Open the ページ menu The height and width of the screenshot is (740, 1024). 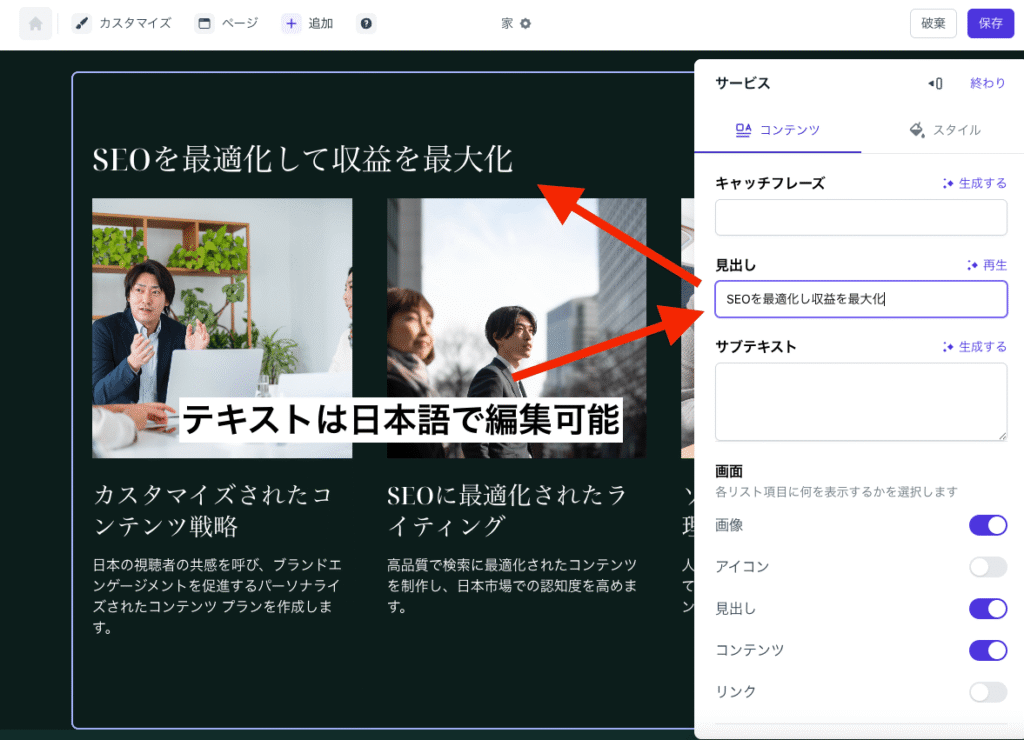coord(227,24)
